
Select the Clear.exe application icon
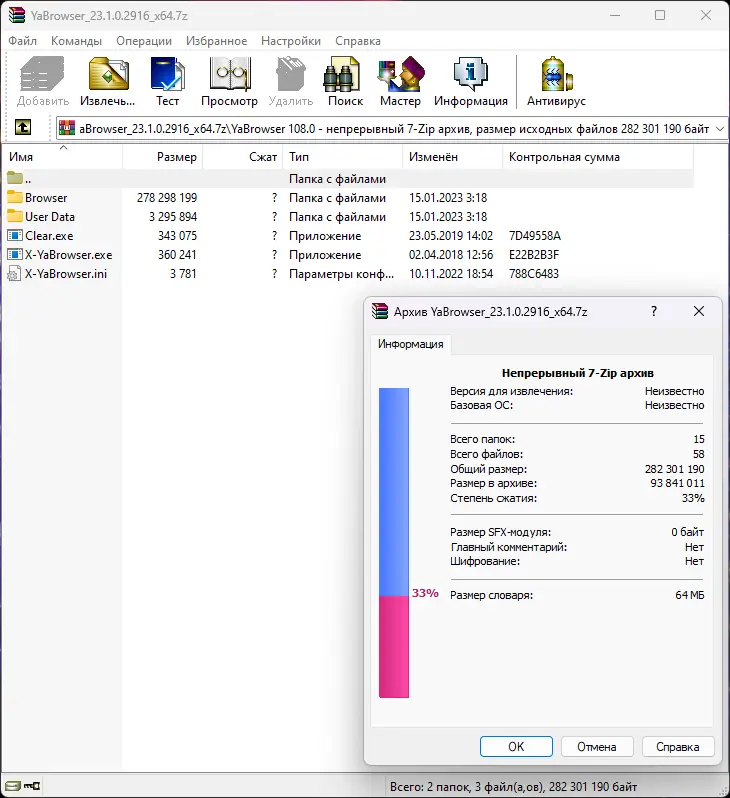click(x=15, y=236)
